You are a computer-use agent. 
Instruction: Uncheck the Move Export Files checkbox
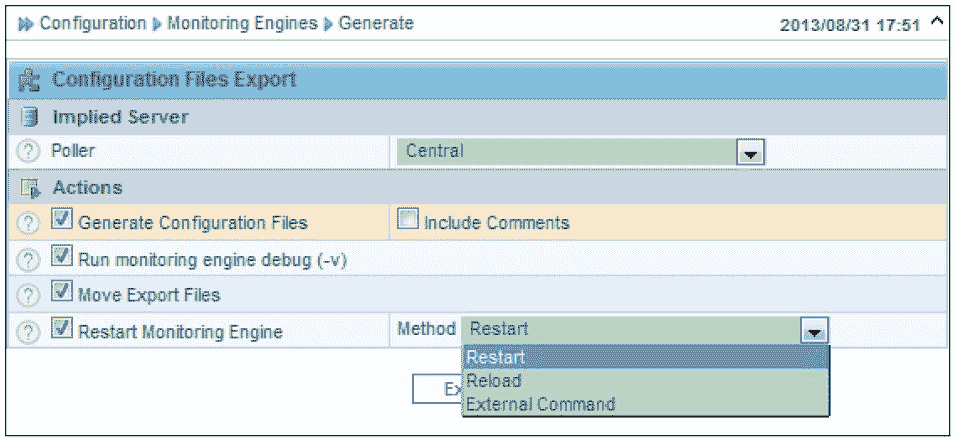pos(62,293)
